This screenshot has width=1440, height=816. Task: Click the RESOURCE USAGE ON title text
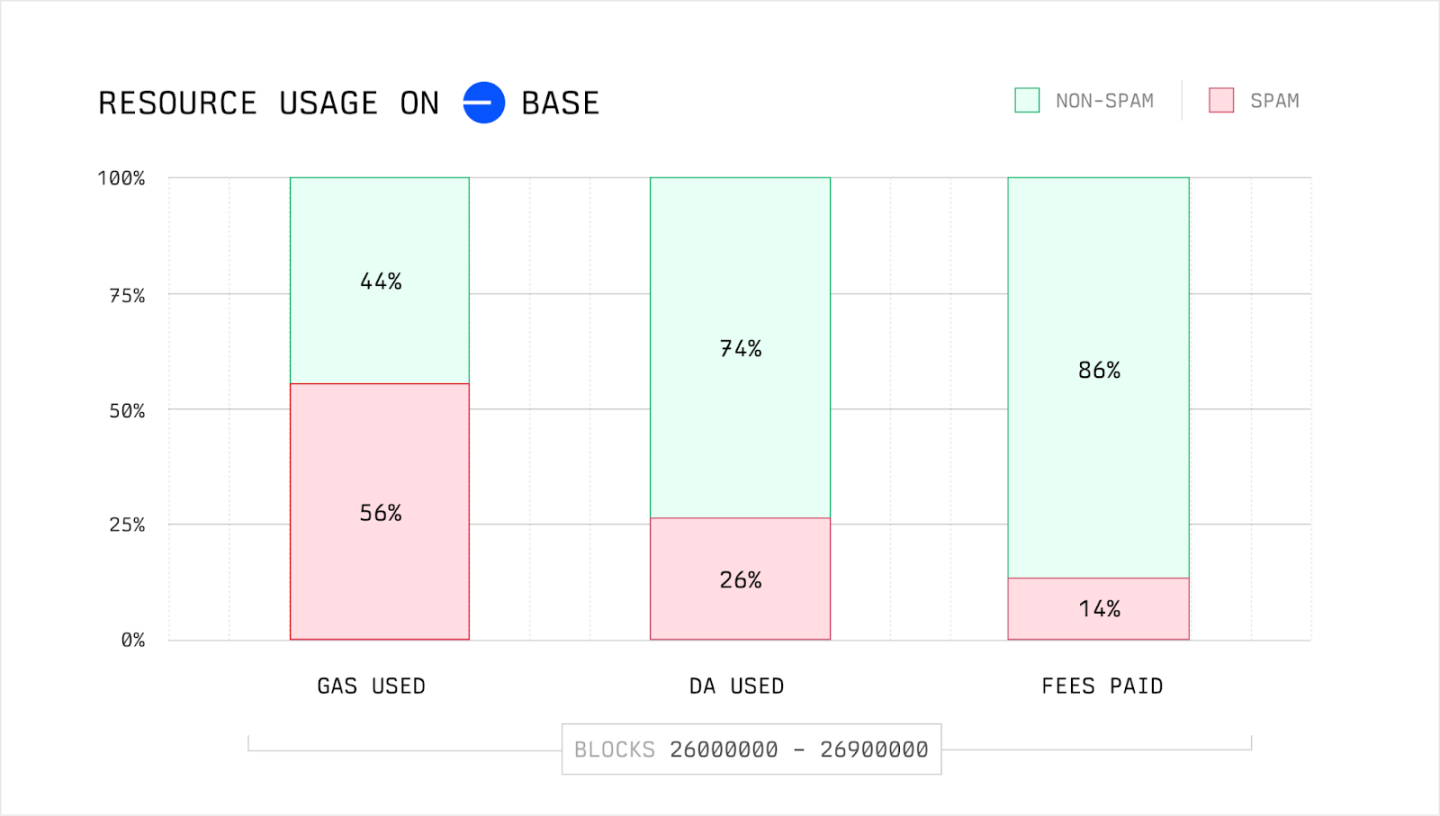[268, 103]
